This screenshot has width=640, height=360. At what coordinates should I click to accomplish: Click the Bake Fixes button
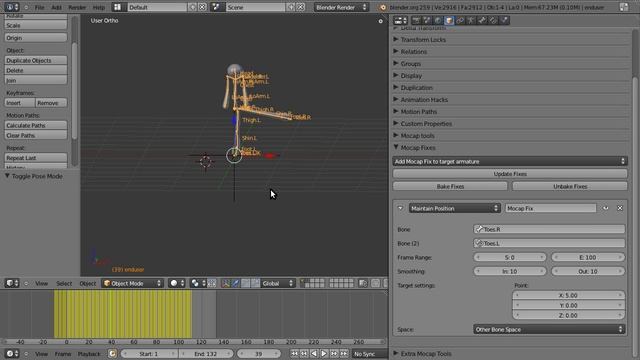450,186
